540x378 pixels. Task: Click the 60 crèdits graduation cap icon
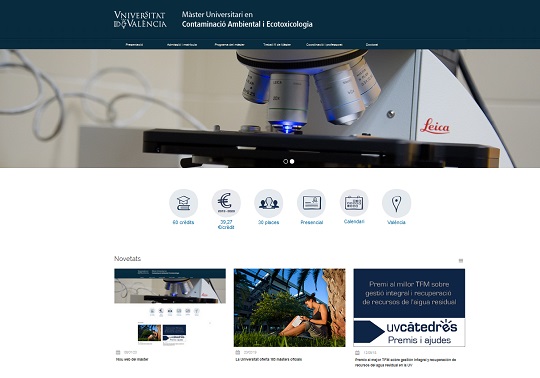coord(183,203)
